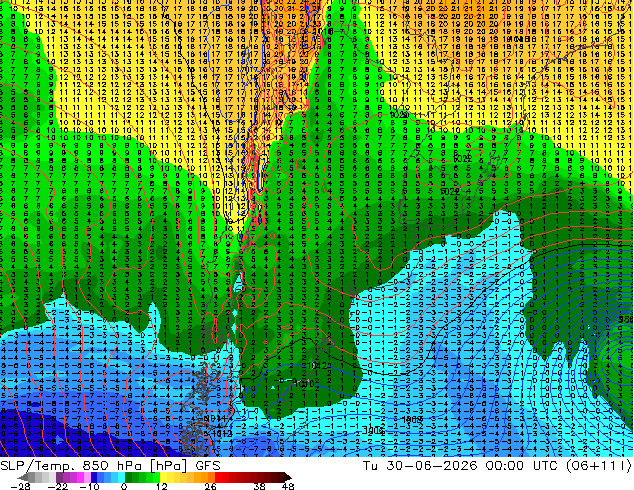Viewport: 634px width, 490px height.
Task: Click the 'SLP/Temp. 850 hPa [hPa] GFS' map title
Action: pyautogui.click(x=110, y=466)
